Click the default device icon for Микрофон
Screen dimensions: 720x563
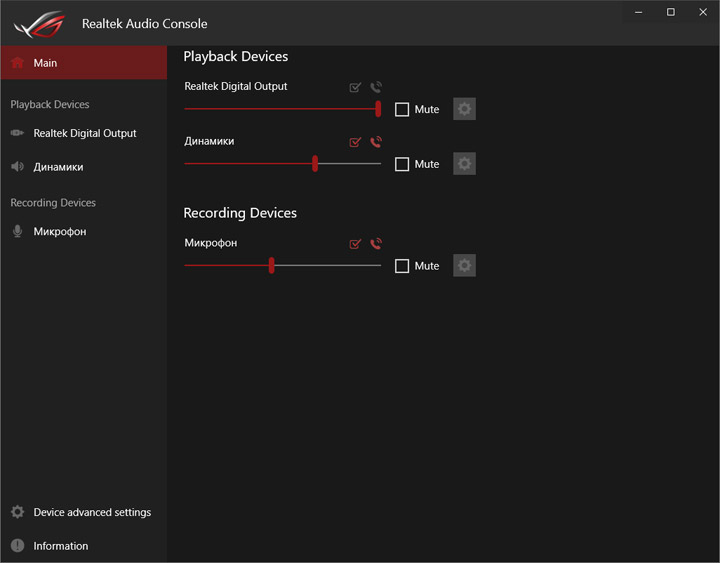coord(355,244)
